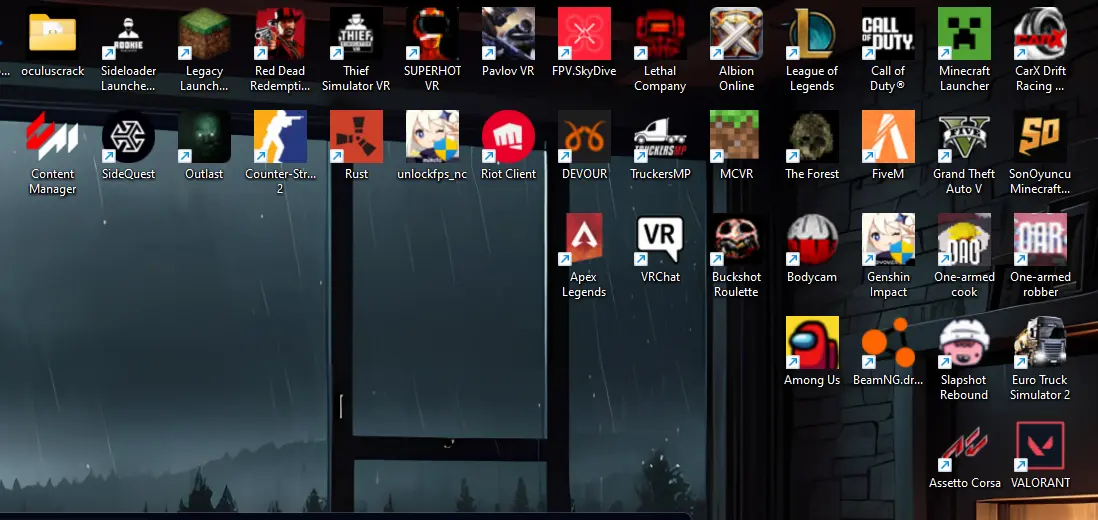
Task: Select the Bodycam shortcut
Action: pyautogui.click(x=812, y=240)
